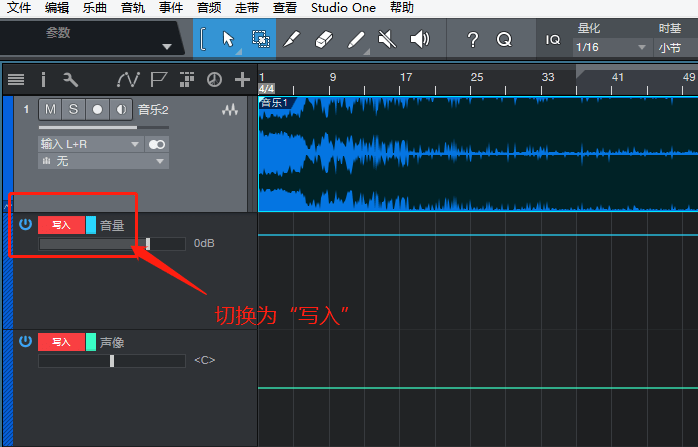Screen dimensions: 698x447
Task: Open the 音轨 menu
Action: click(x=132, y=7)
